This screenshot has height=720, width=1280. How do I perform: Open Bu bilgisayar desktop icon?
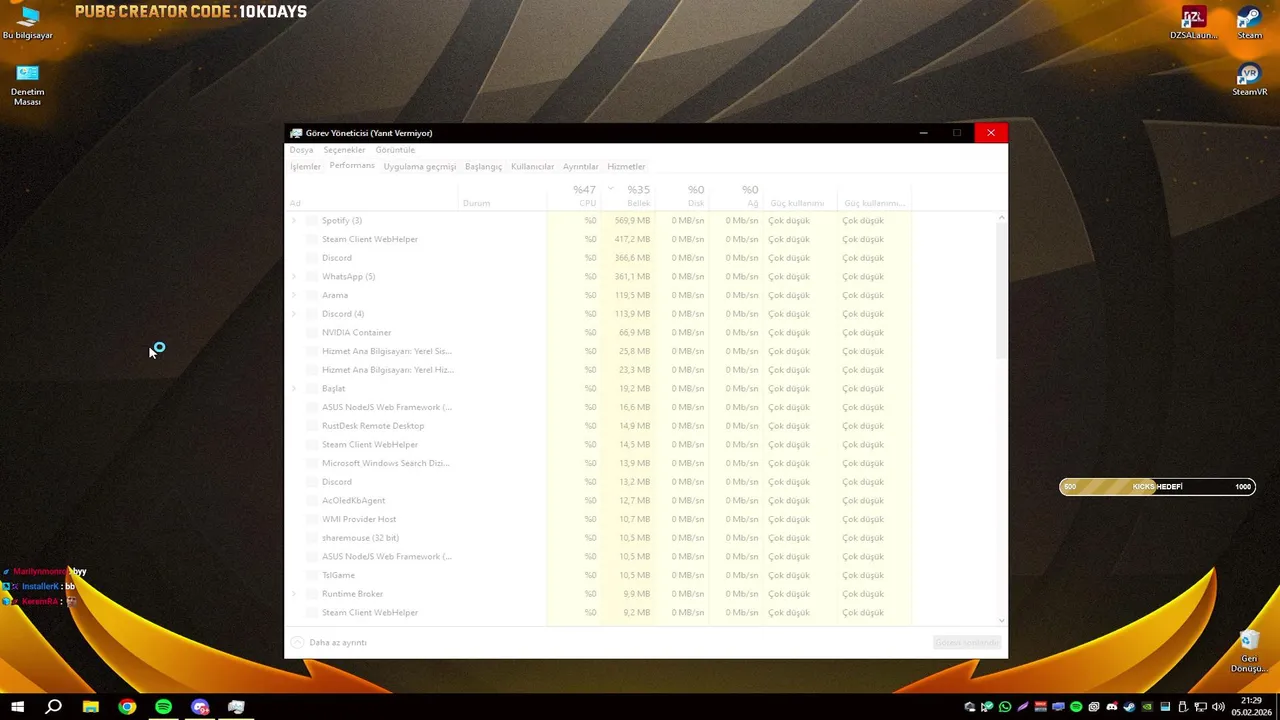tap(28, 24)
